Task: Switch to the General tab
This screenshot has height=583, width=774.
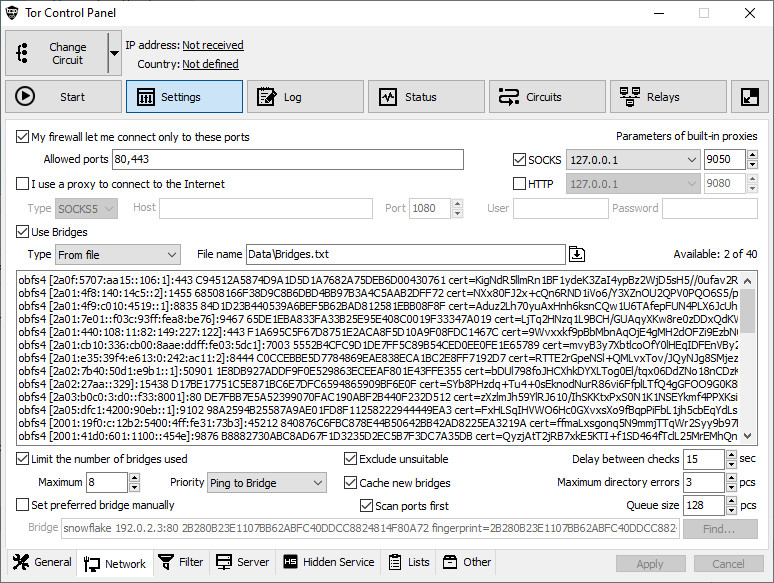Action: pyautogui.click(x=42, y=562)
